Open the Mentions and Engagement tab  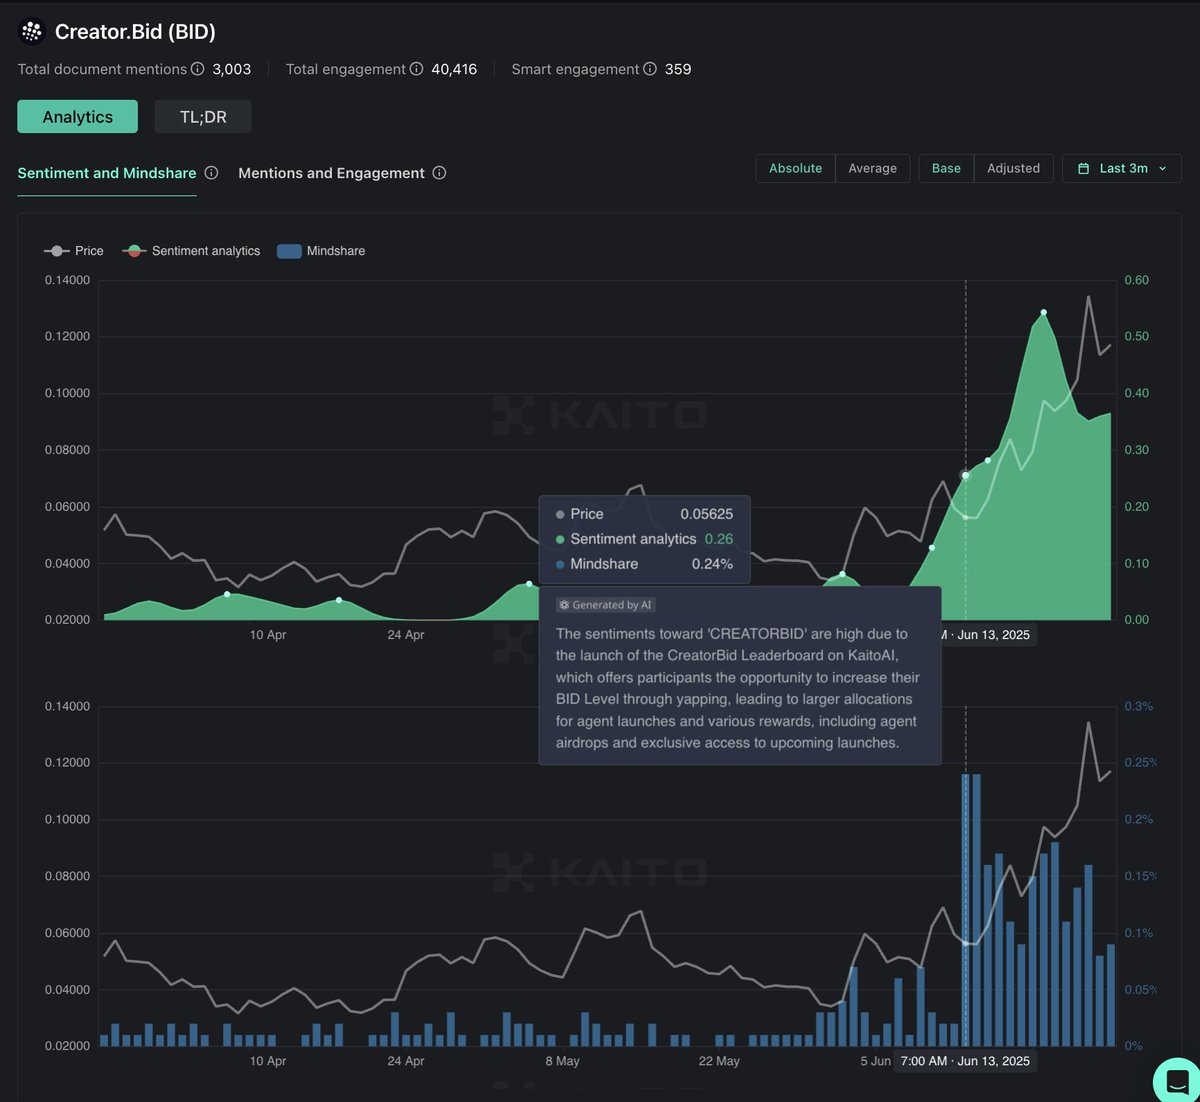click(331, 173)
